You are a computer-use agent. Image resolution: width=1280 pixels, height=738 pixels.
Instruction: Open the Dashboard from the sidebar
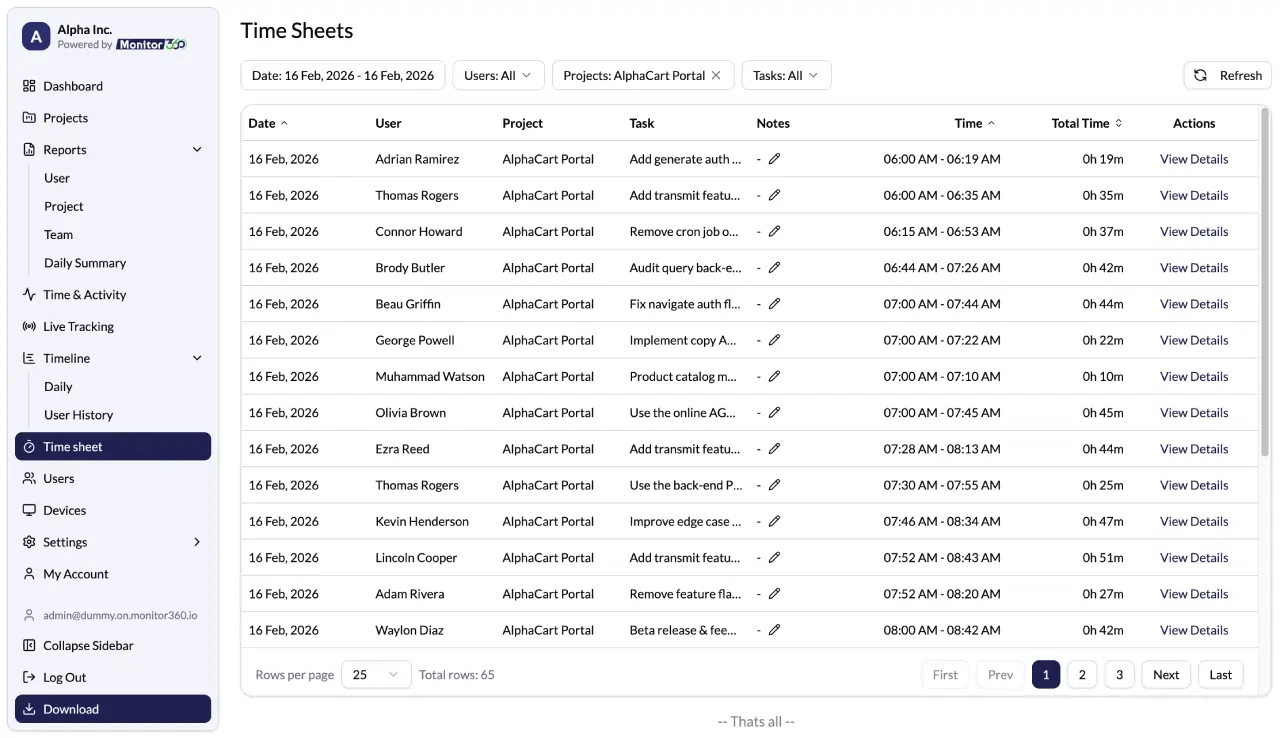click(30, 85)
